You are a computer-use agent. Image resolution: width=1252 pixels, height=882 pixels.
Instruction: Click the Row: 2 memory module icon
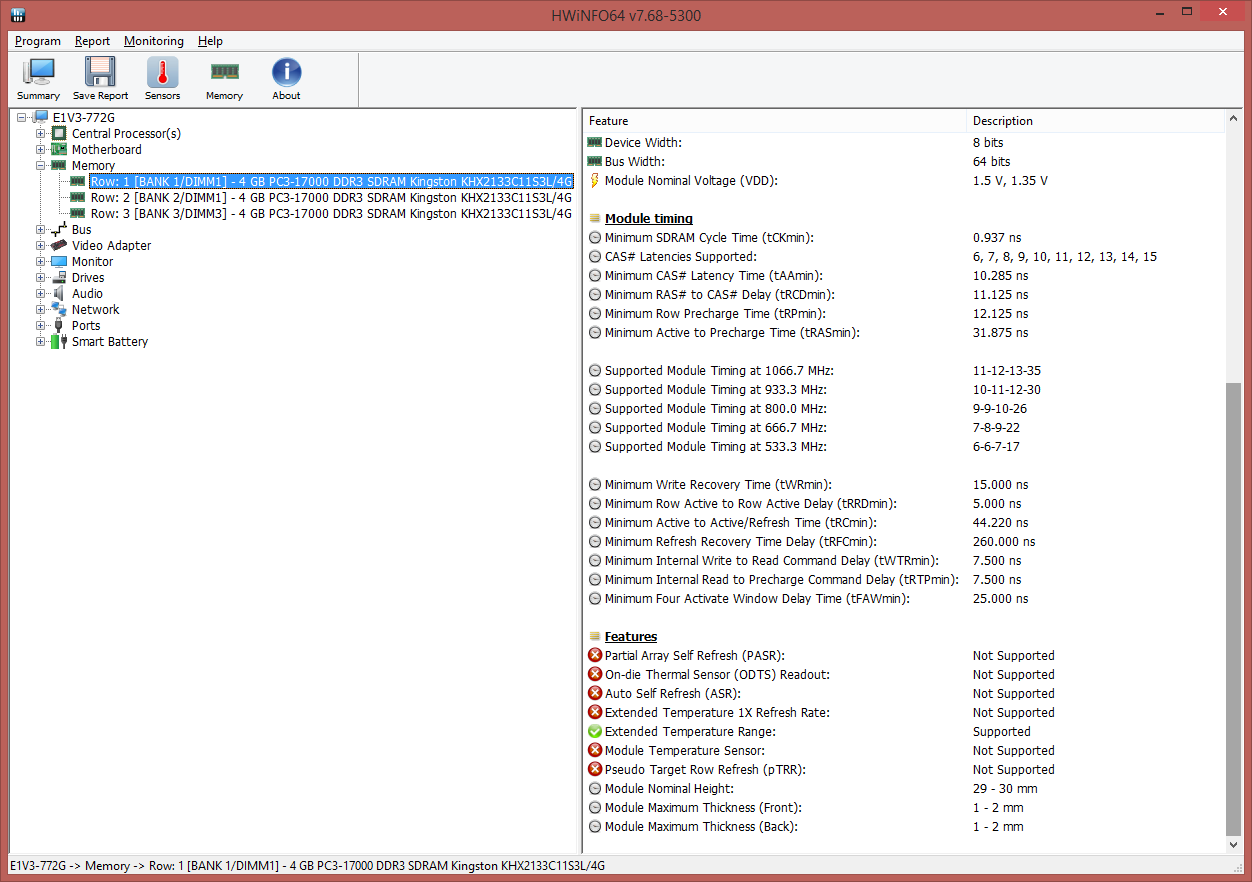(x=78, y=198)
